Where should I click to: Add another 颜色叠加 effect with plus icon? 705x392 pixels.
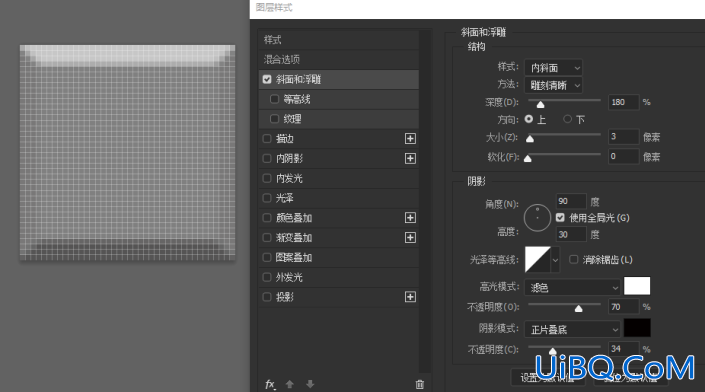[x=410, y=218]
